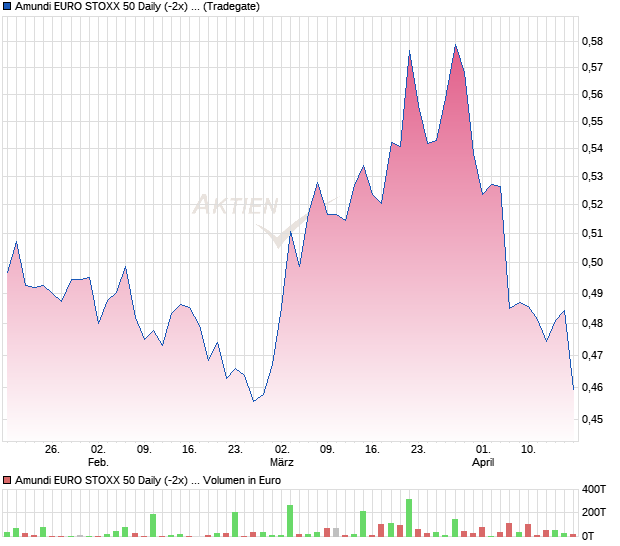Click the blue price legend square
Viewport: 620px width, 546px height.
(7, 7)
